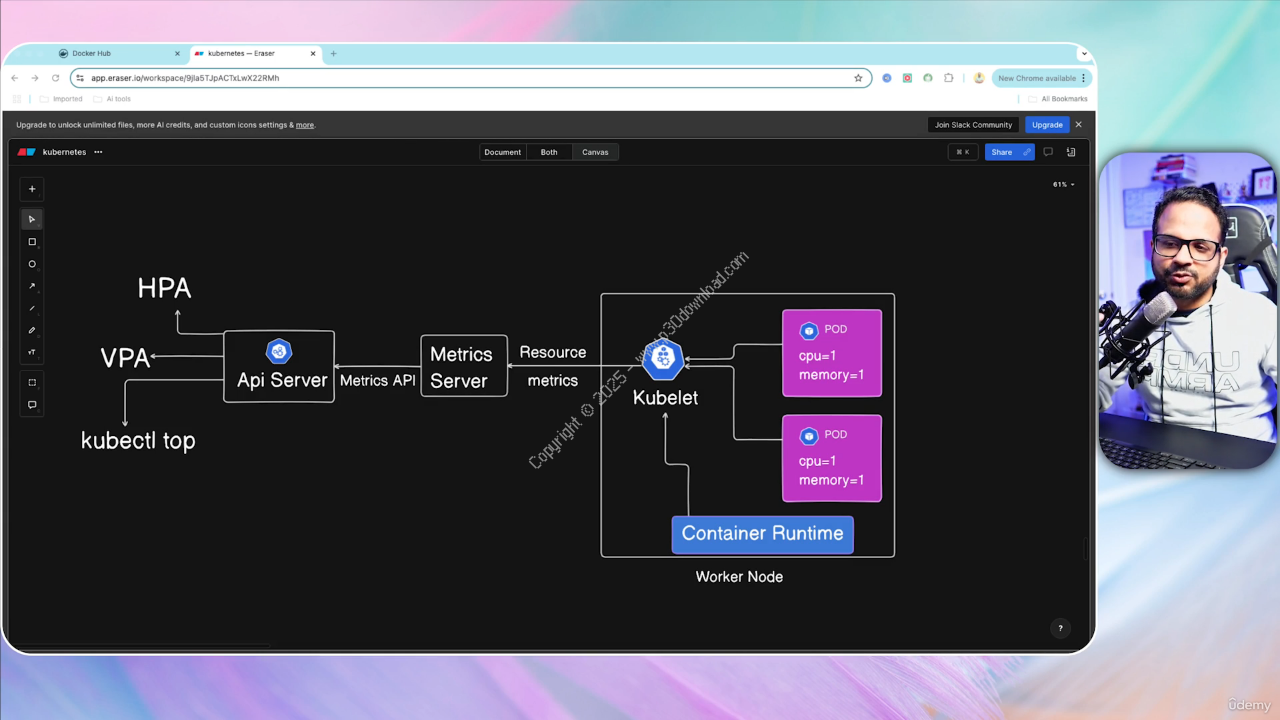Select the pointer selection tool
Screen dimensions: 1280x720
[x=32, y=219]
